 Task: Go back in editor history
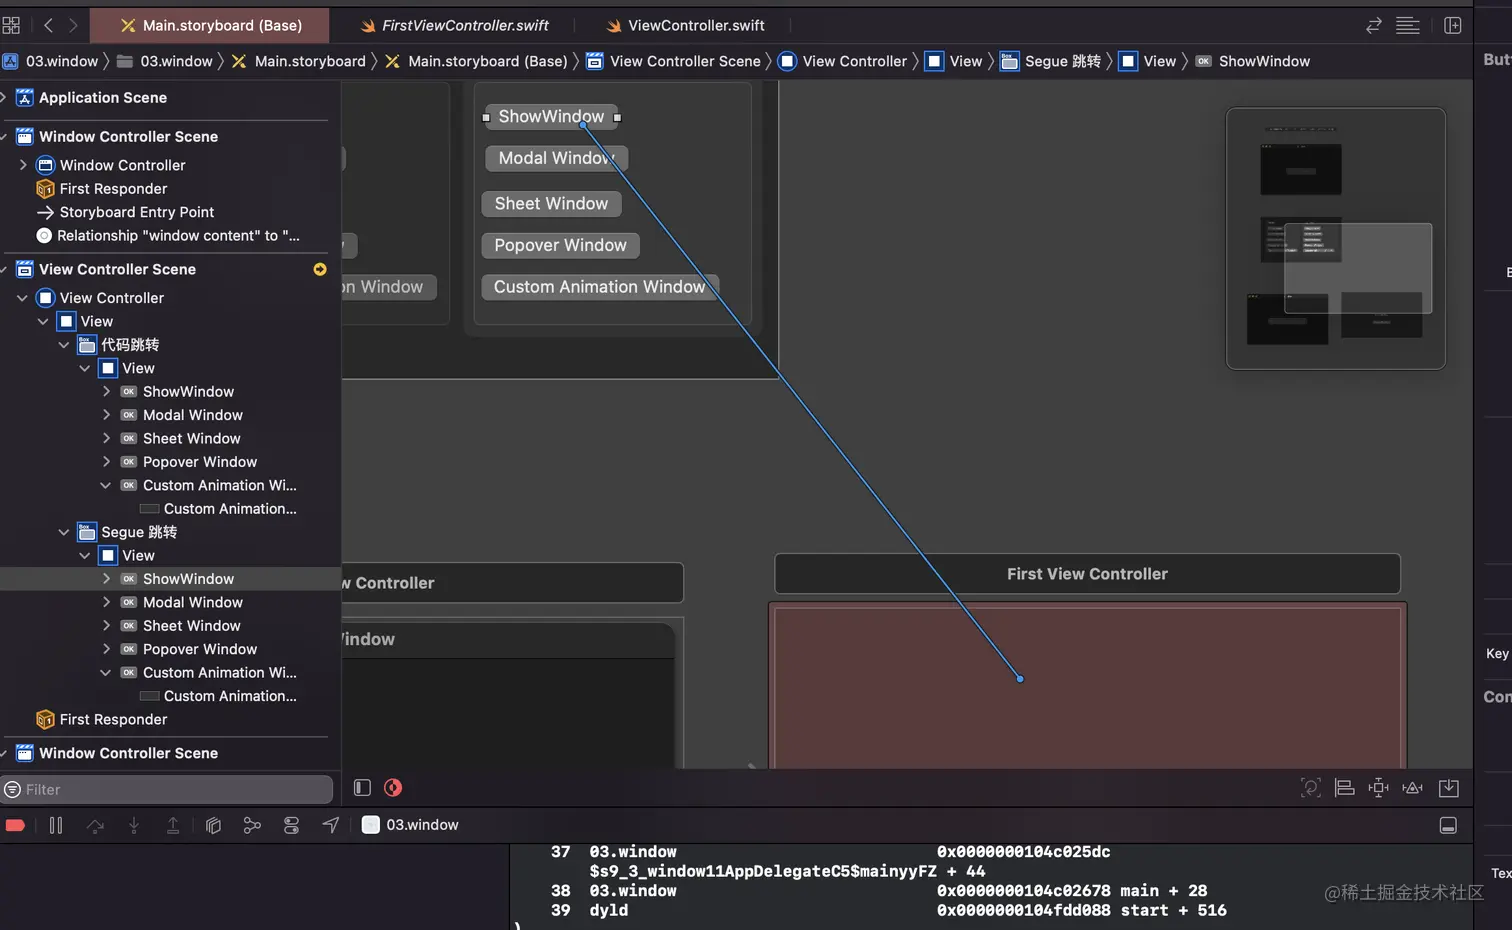point(48,25)
